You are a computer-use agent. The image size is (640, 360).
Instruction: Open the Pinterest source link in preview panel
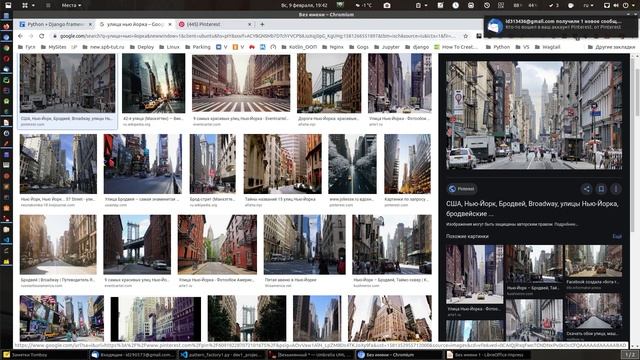click(462, 189)
